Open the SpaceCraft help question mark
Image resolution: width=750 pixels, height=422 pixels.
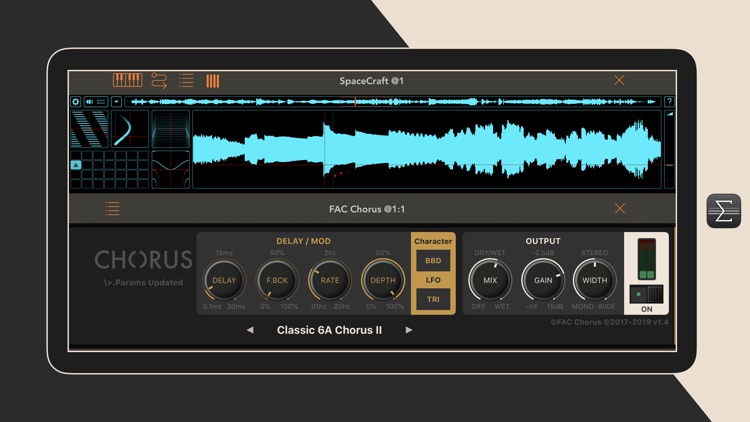[669, 101]
